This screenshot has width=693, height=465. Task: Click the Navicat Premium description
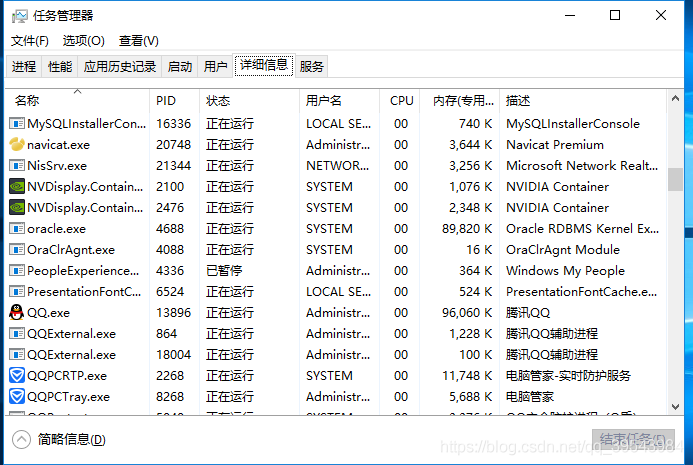click(x=555, y=145)
